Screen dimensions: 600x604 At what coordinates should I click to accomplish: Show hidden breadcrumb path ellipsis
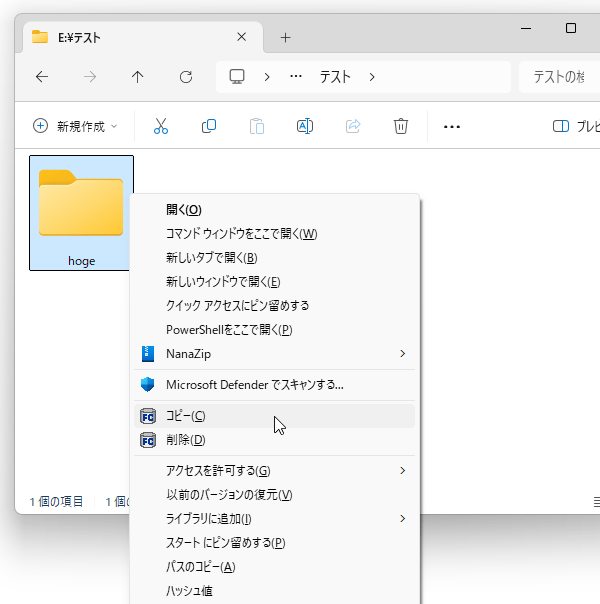(x=296, y=76)
